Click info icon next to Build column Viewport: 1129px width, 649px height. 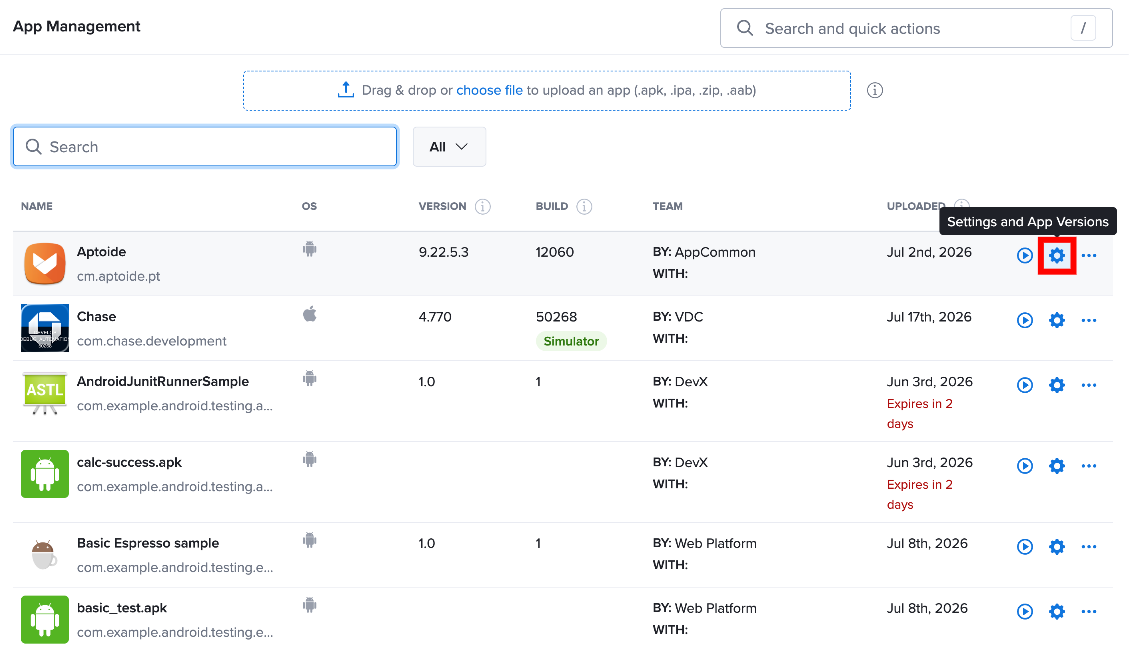(x=584, y=207)
